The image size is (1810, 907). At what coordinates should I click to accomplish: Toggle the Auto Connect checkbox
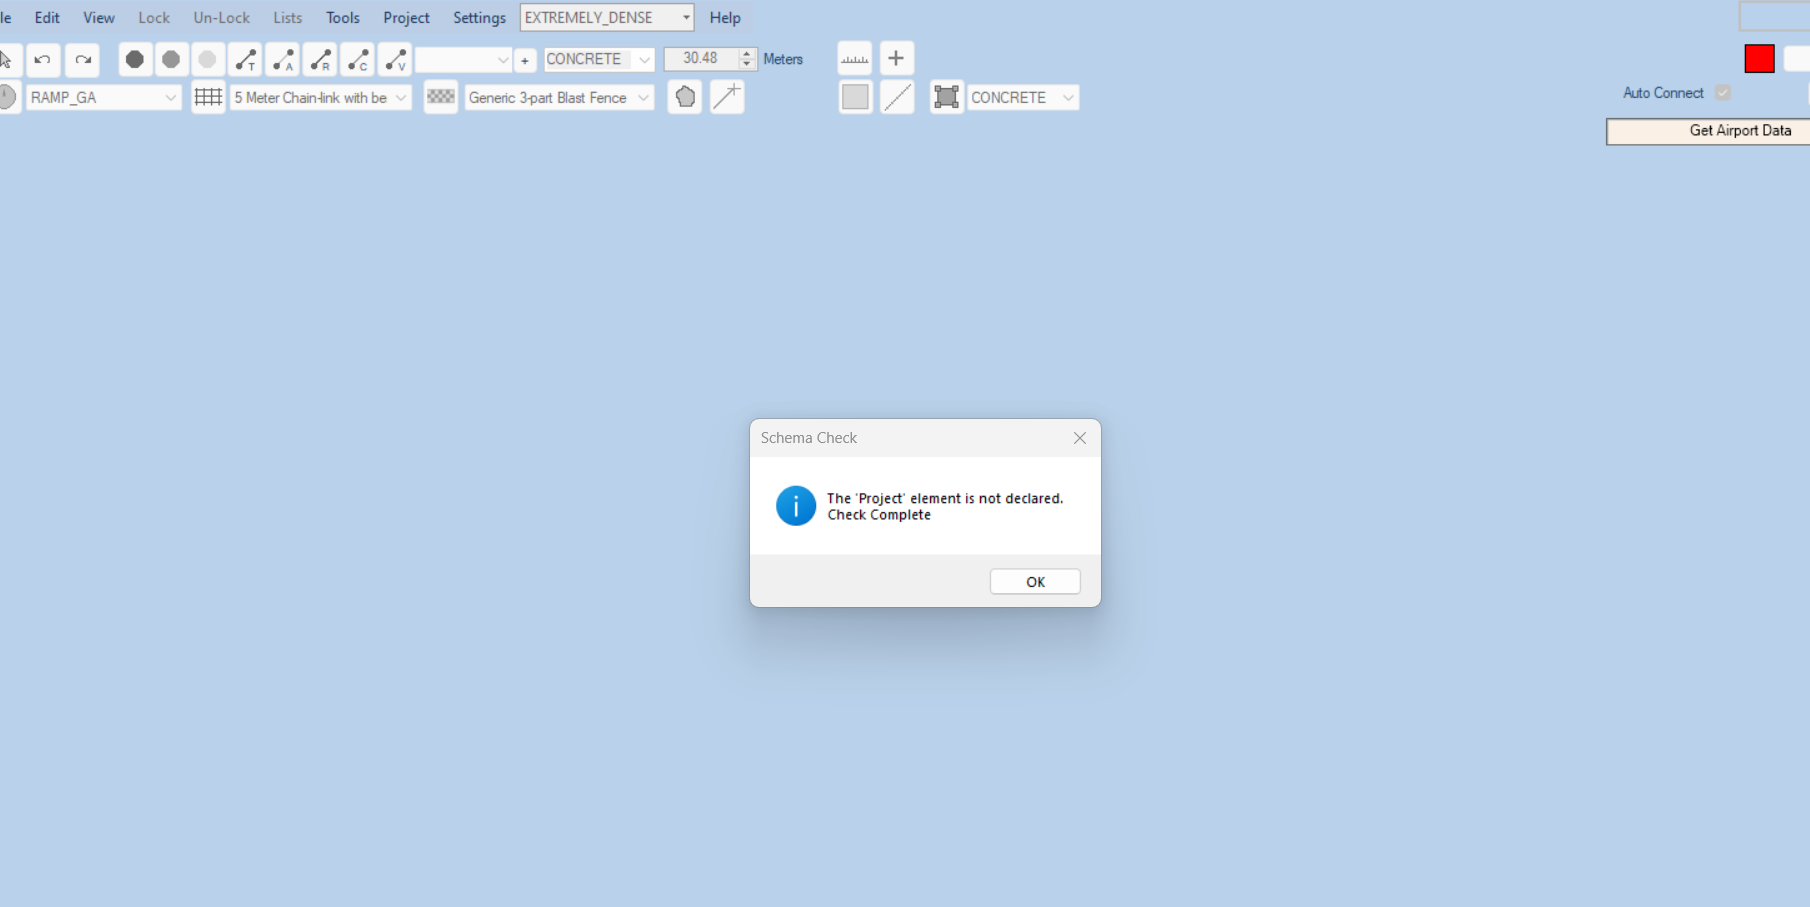tap(1723, 93)
